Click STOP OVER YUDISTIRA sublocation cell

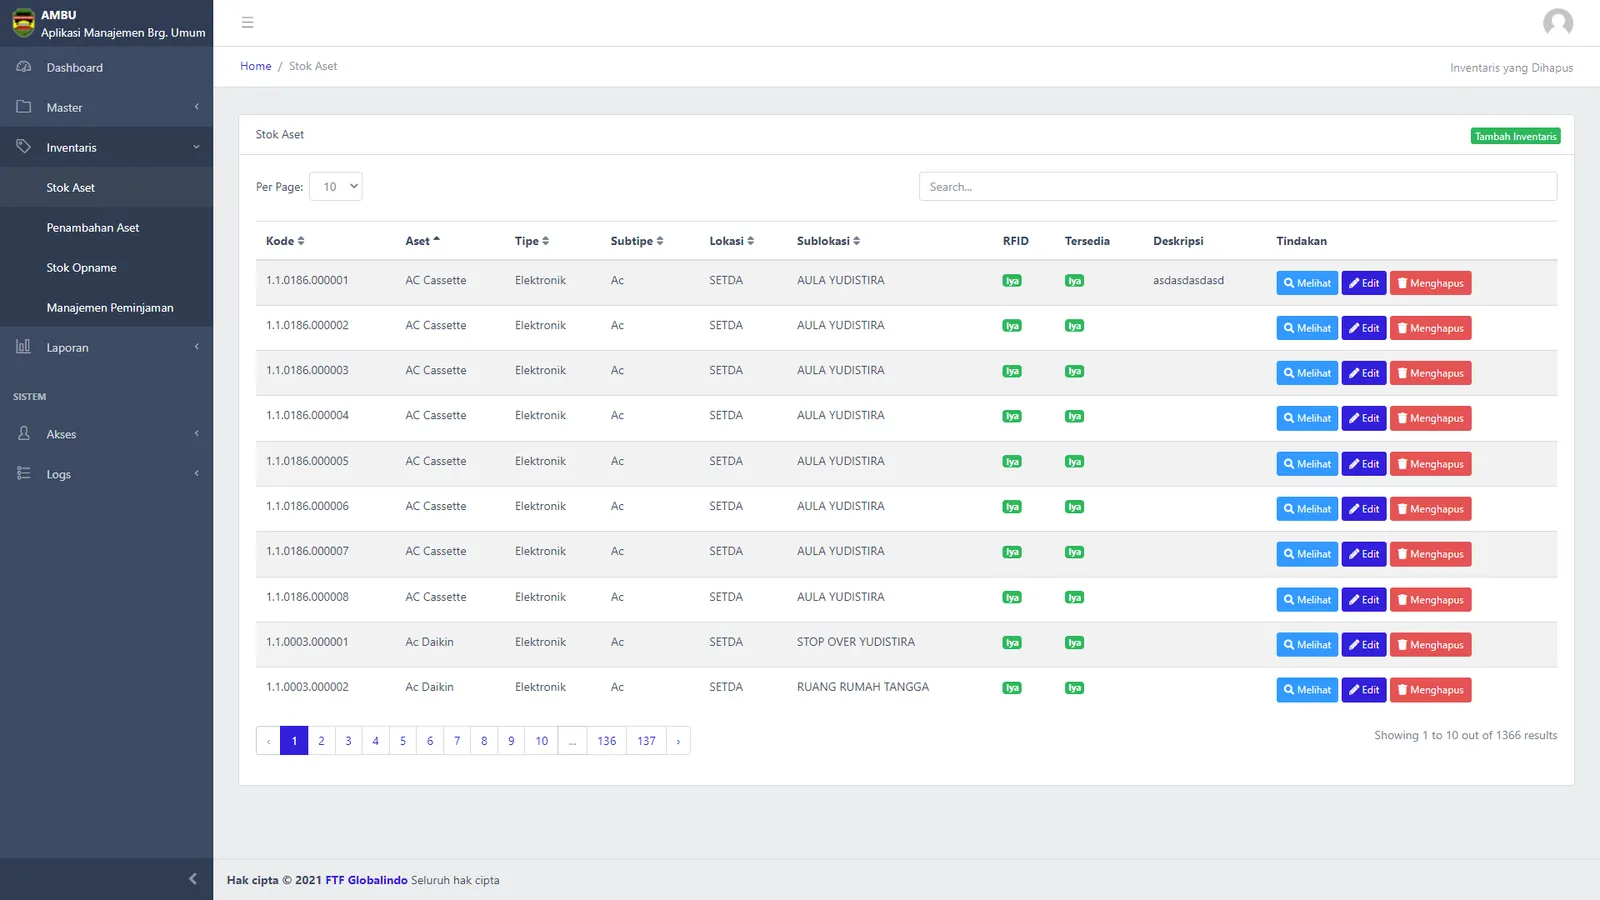pyautogui.click(x=856, y=642)
